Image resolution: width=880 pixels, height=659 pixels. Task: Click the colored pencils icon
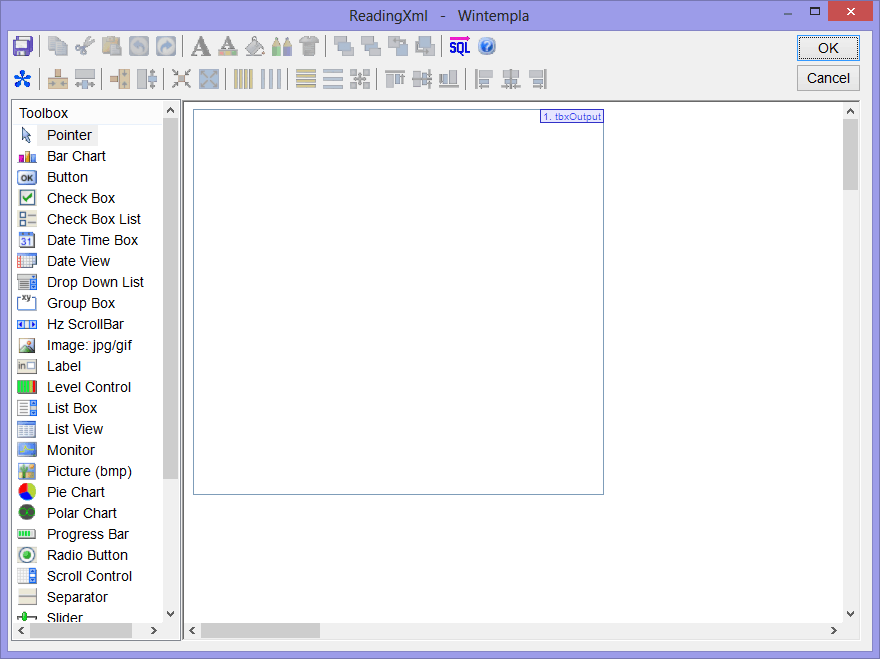click(x=282, y=47)
